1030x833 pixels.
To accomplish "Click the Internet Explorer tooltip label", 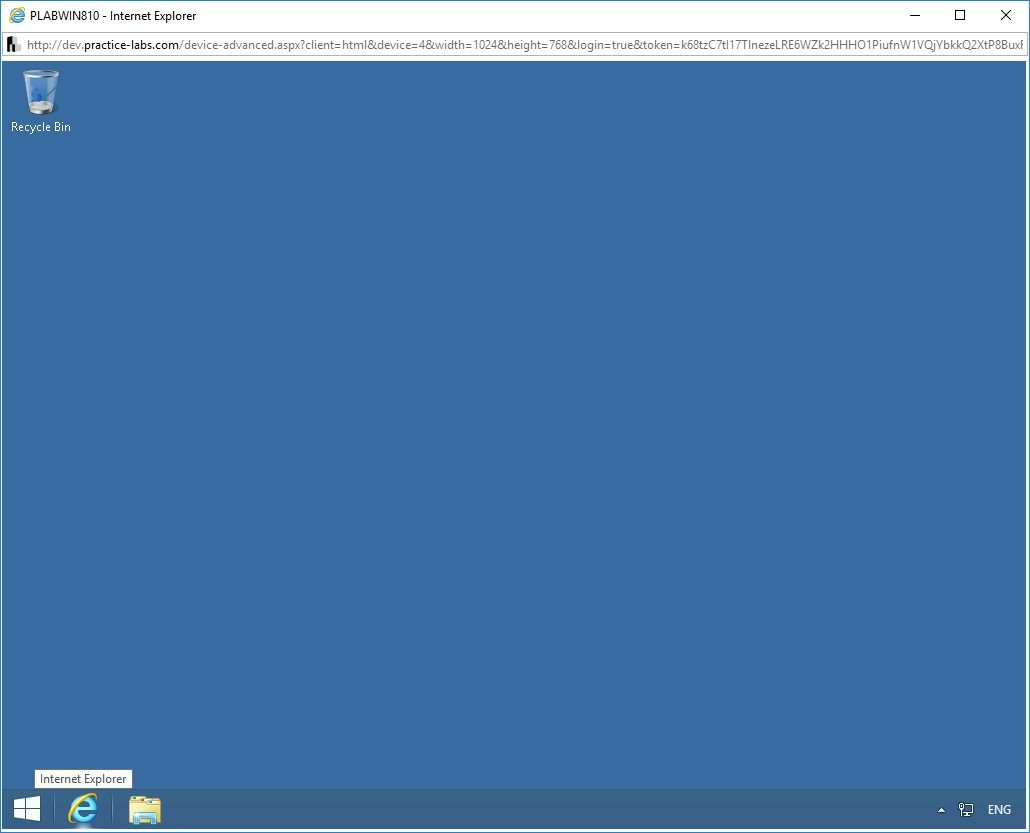I will pos(83,778).
